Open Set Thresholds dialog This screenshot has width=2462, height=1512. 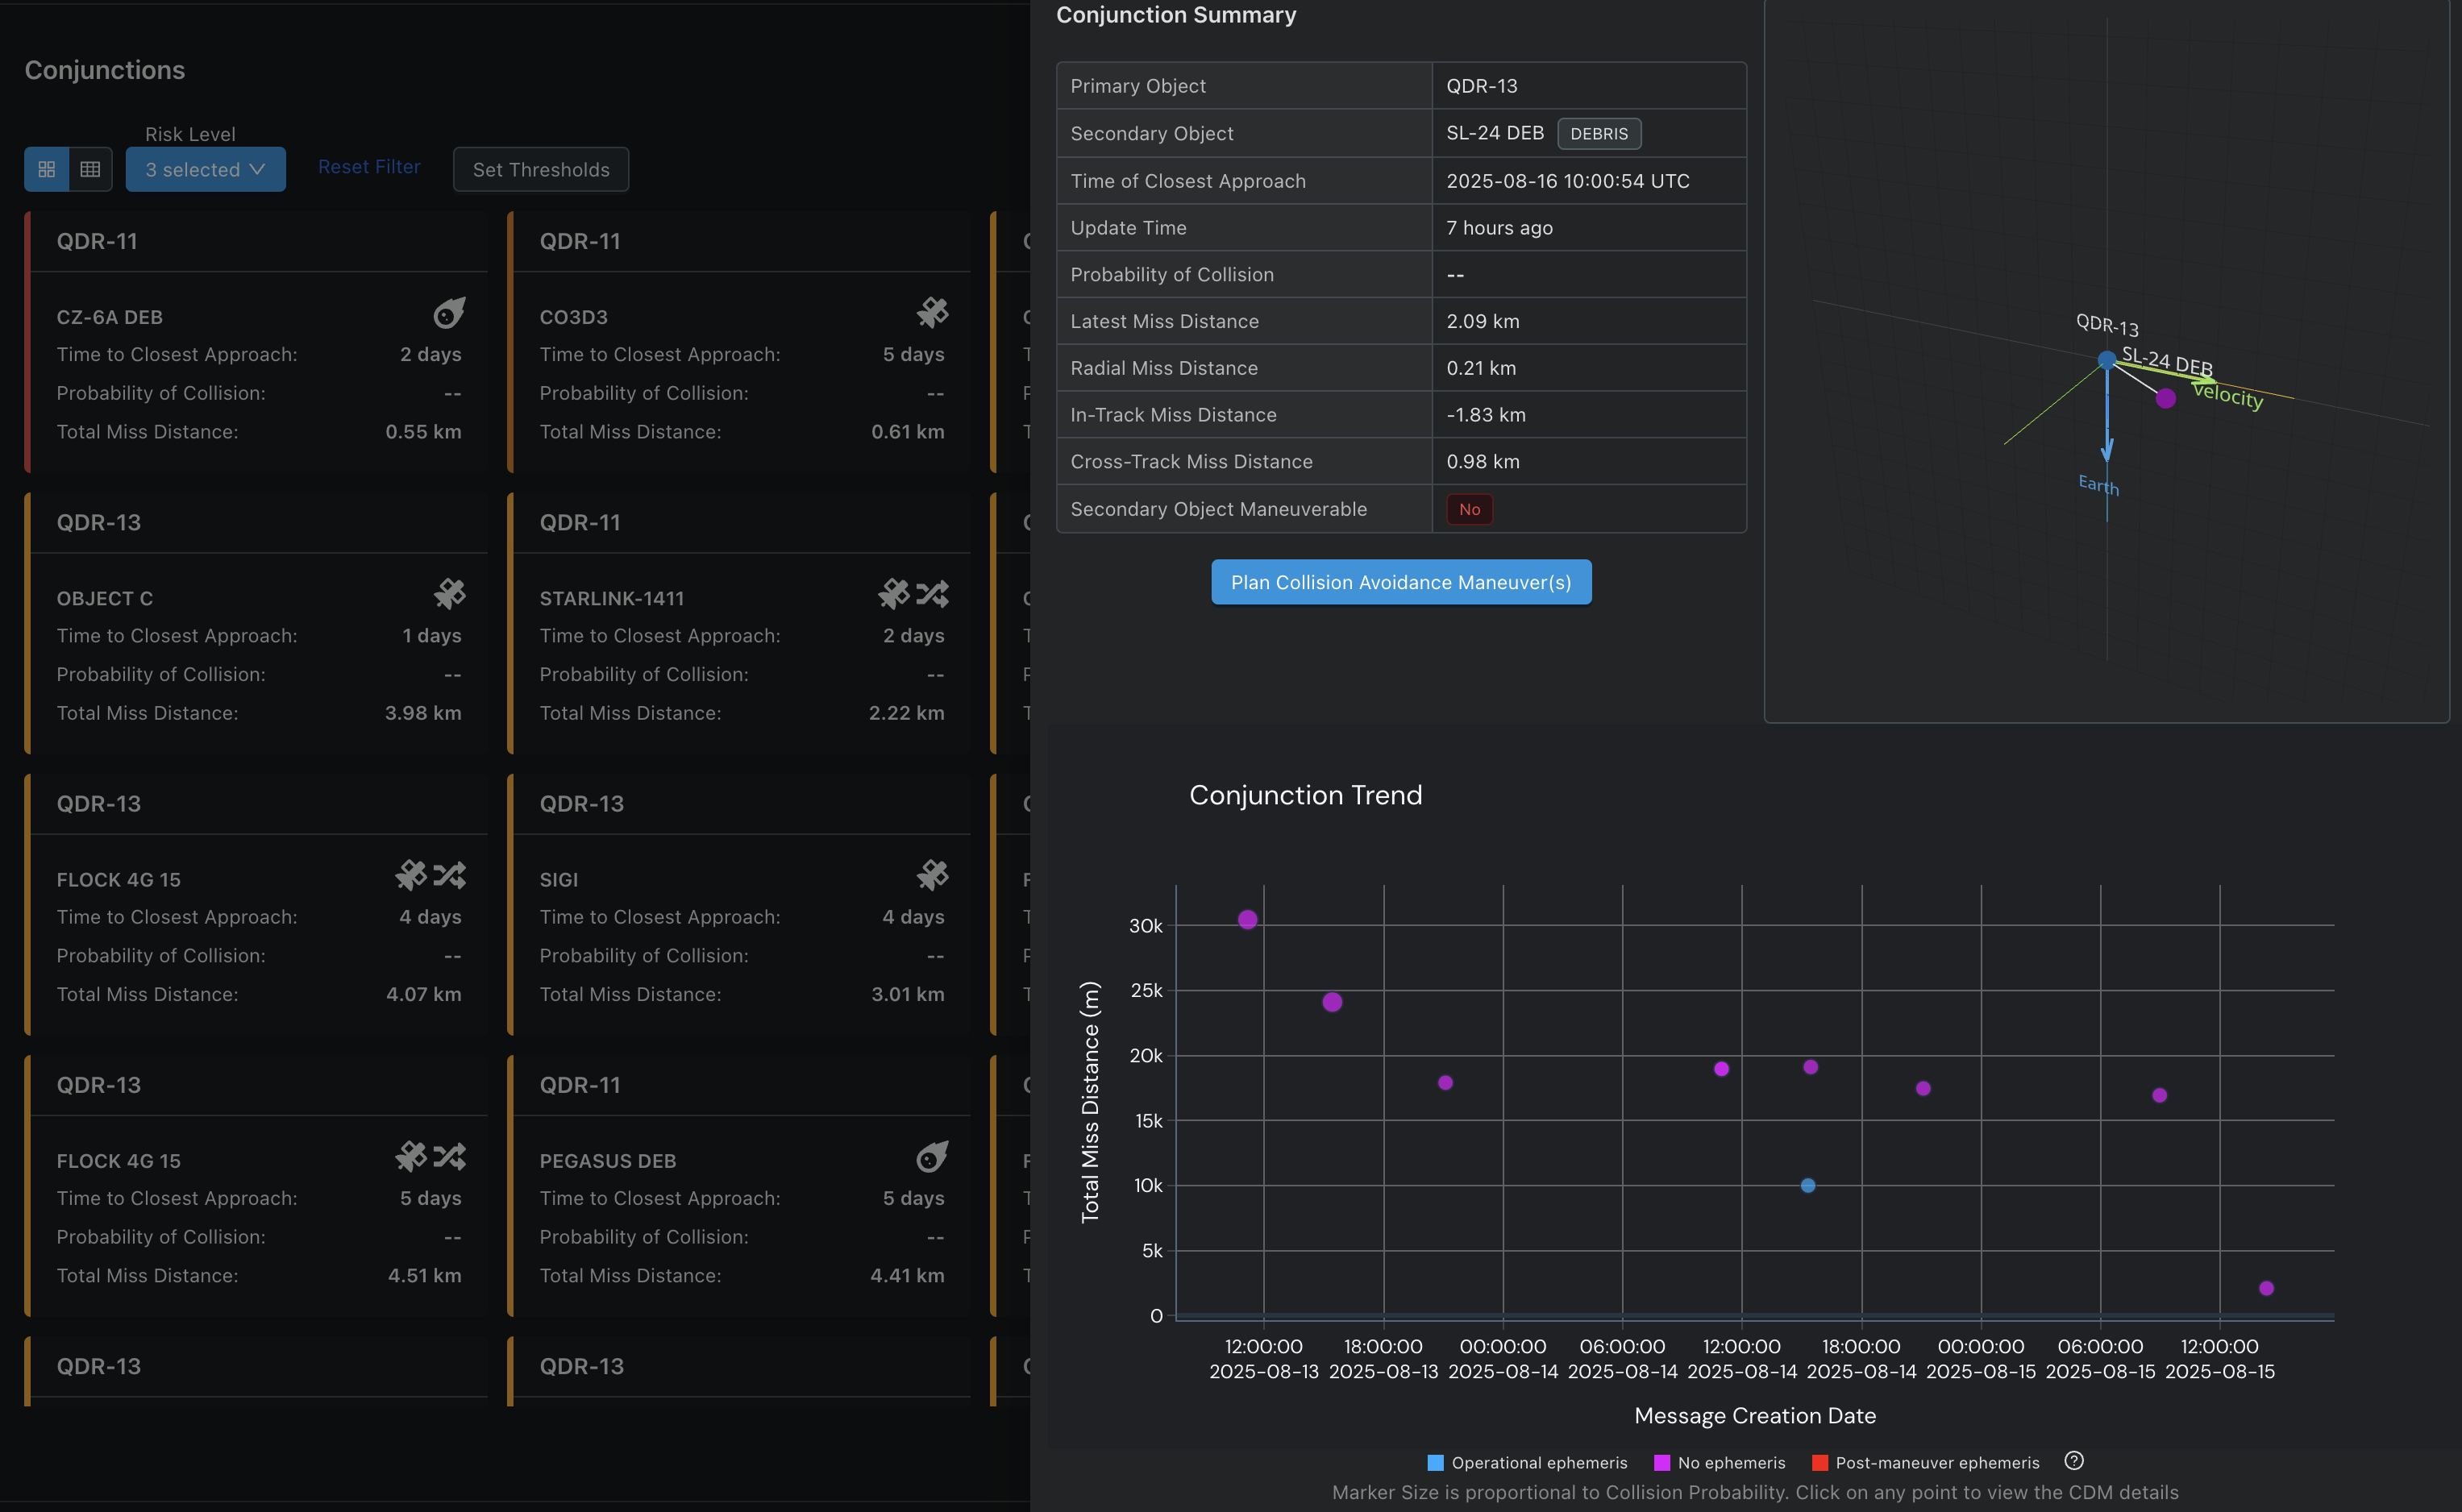point(541,169)
